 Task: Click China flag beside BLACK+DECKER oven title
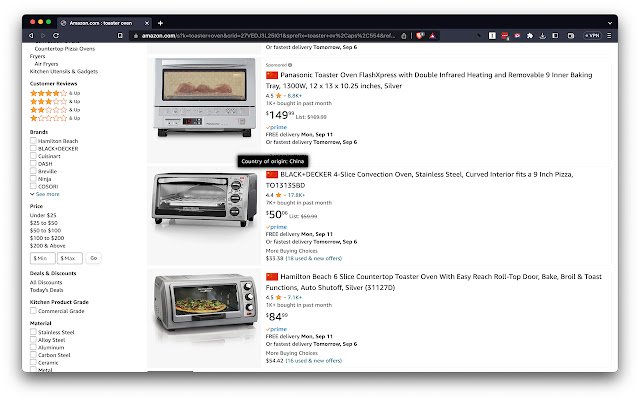[272, 175]
